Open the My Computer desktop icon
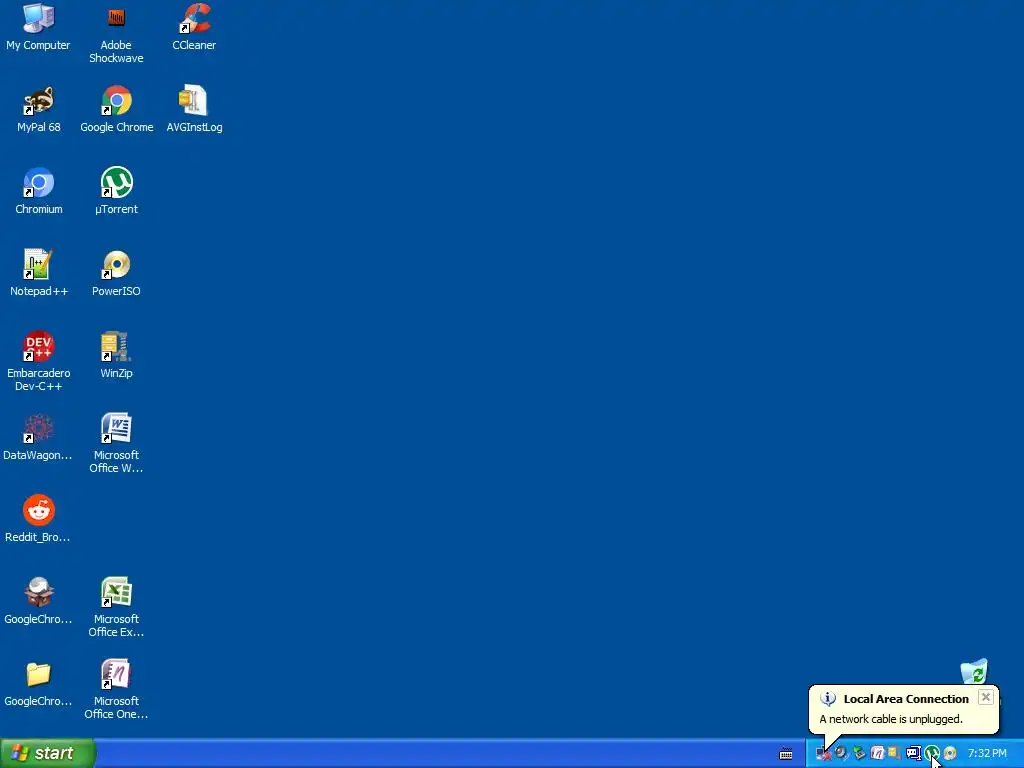Image resolution: width=1024 pixels, height=768 pixels. (x=39, y=27)
